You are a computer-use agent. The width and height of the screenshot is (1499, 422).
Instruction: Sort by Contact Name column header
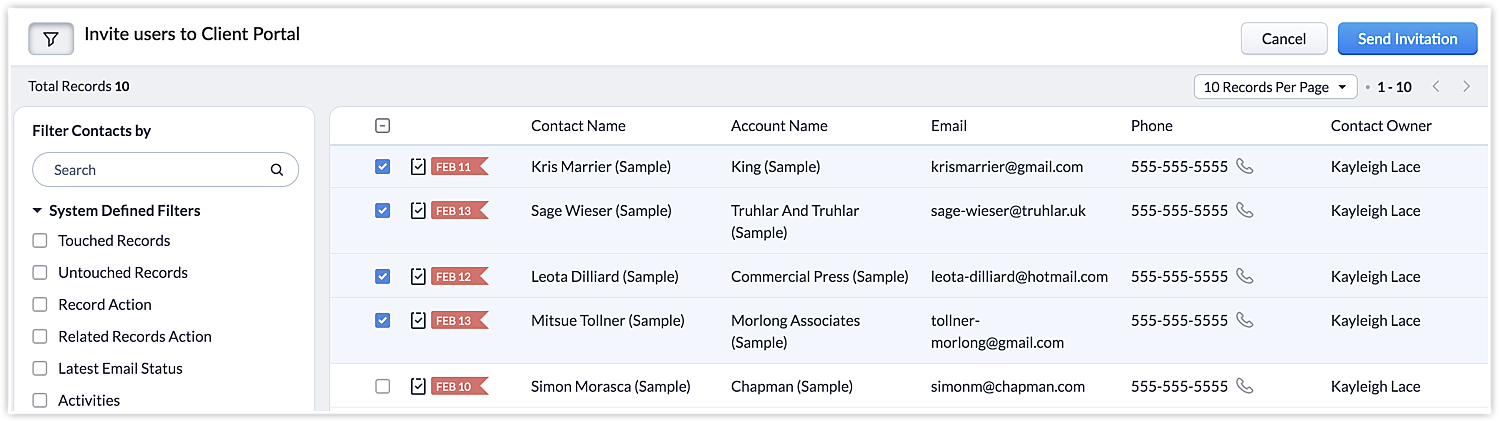point(578,126)
